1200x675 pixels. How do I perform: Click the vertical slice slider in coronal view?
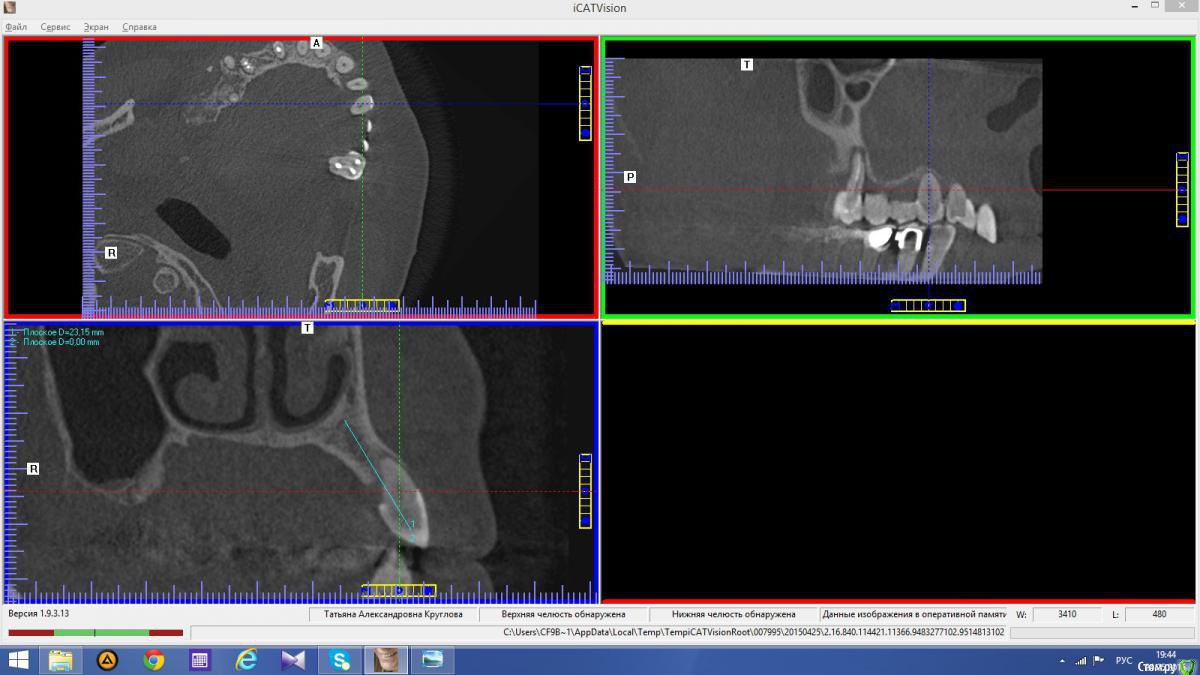[585, 490]
